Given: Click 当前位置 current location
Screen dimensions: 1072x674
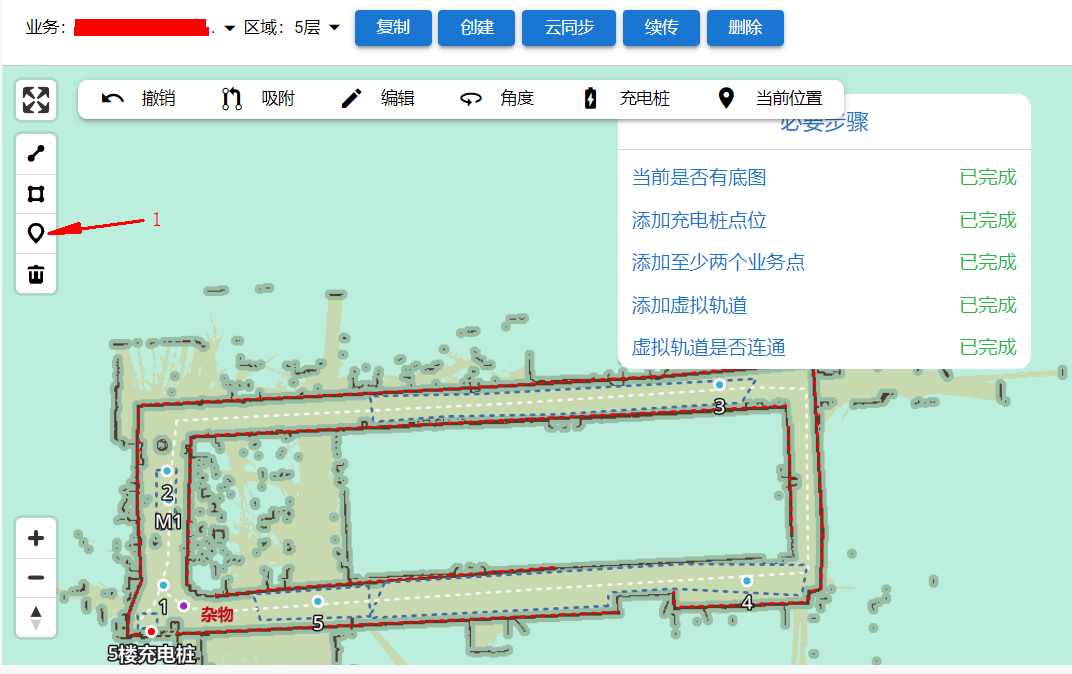Looking at the screenshot, I should [x=770, y=98].
